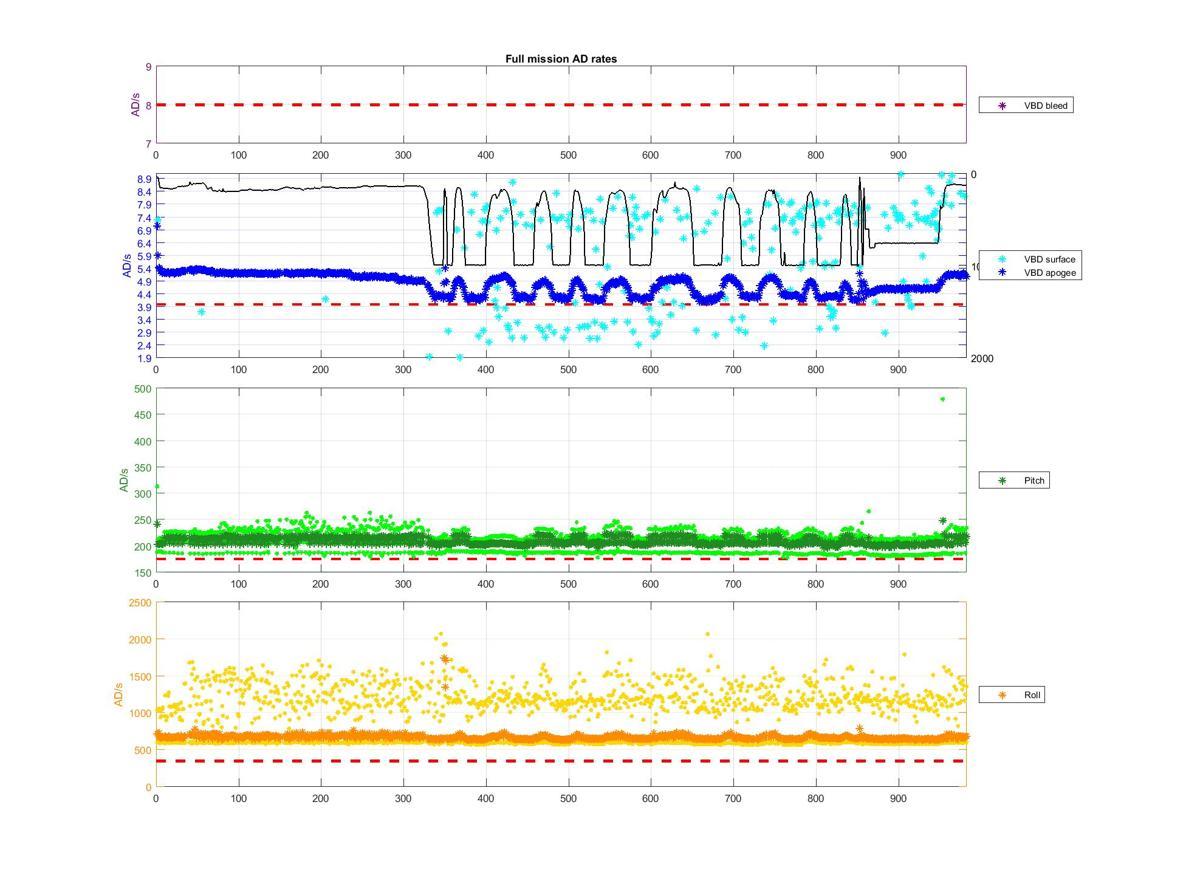The width and height of the screenshot is (1200, 885).
Task: Select the 'Roll' legend label
Action: (1032, 694)
